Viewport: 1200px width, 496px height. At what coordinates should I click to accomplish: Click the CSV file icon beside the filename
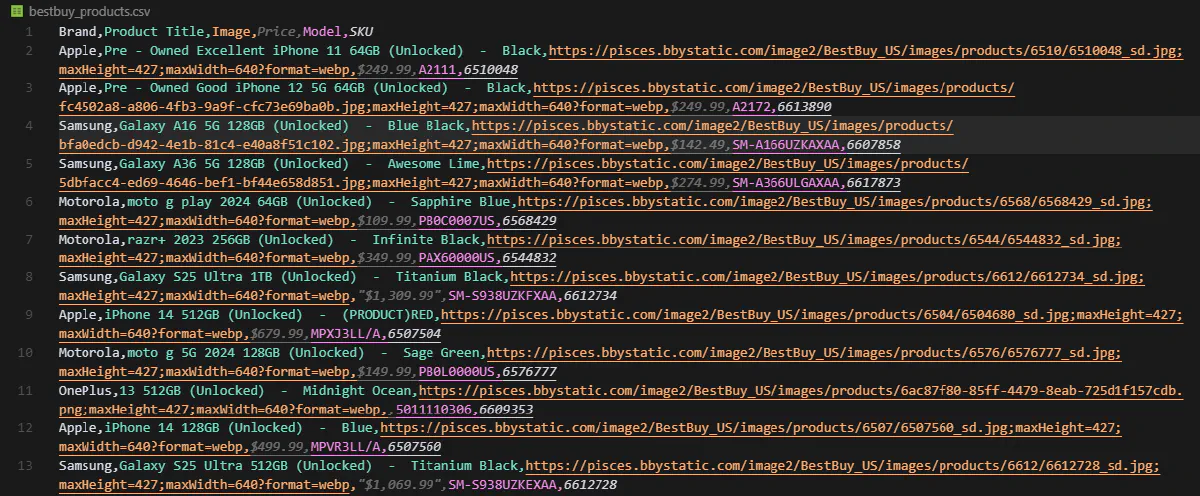tap(15, 10)
